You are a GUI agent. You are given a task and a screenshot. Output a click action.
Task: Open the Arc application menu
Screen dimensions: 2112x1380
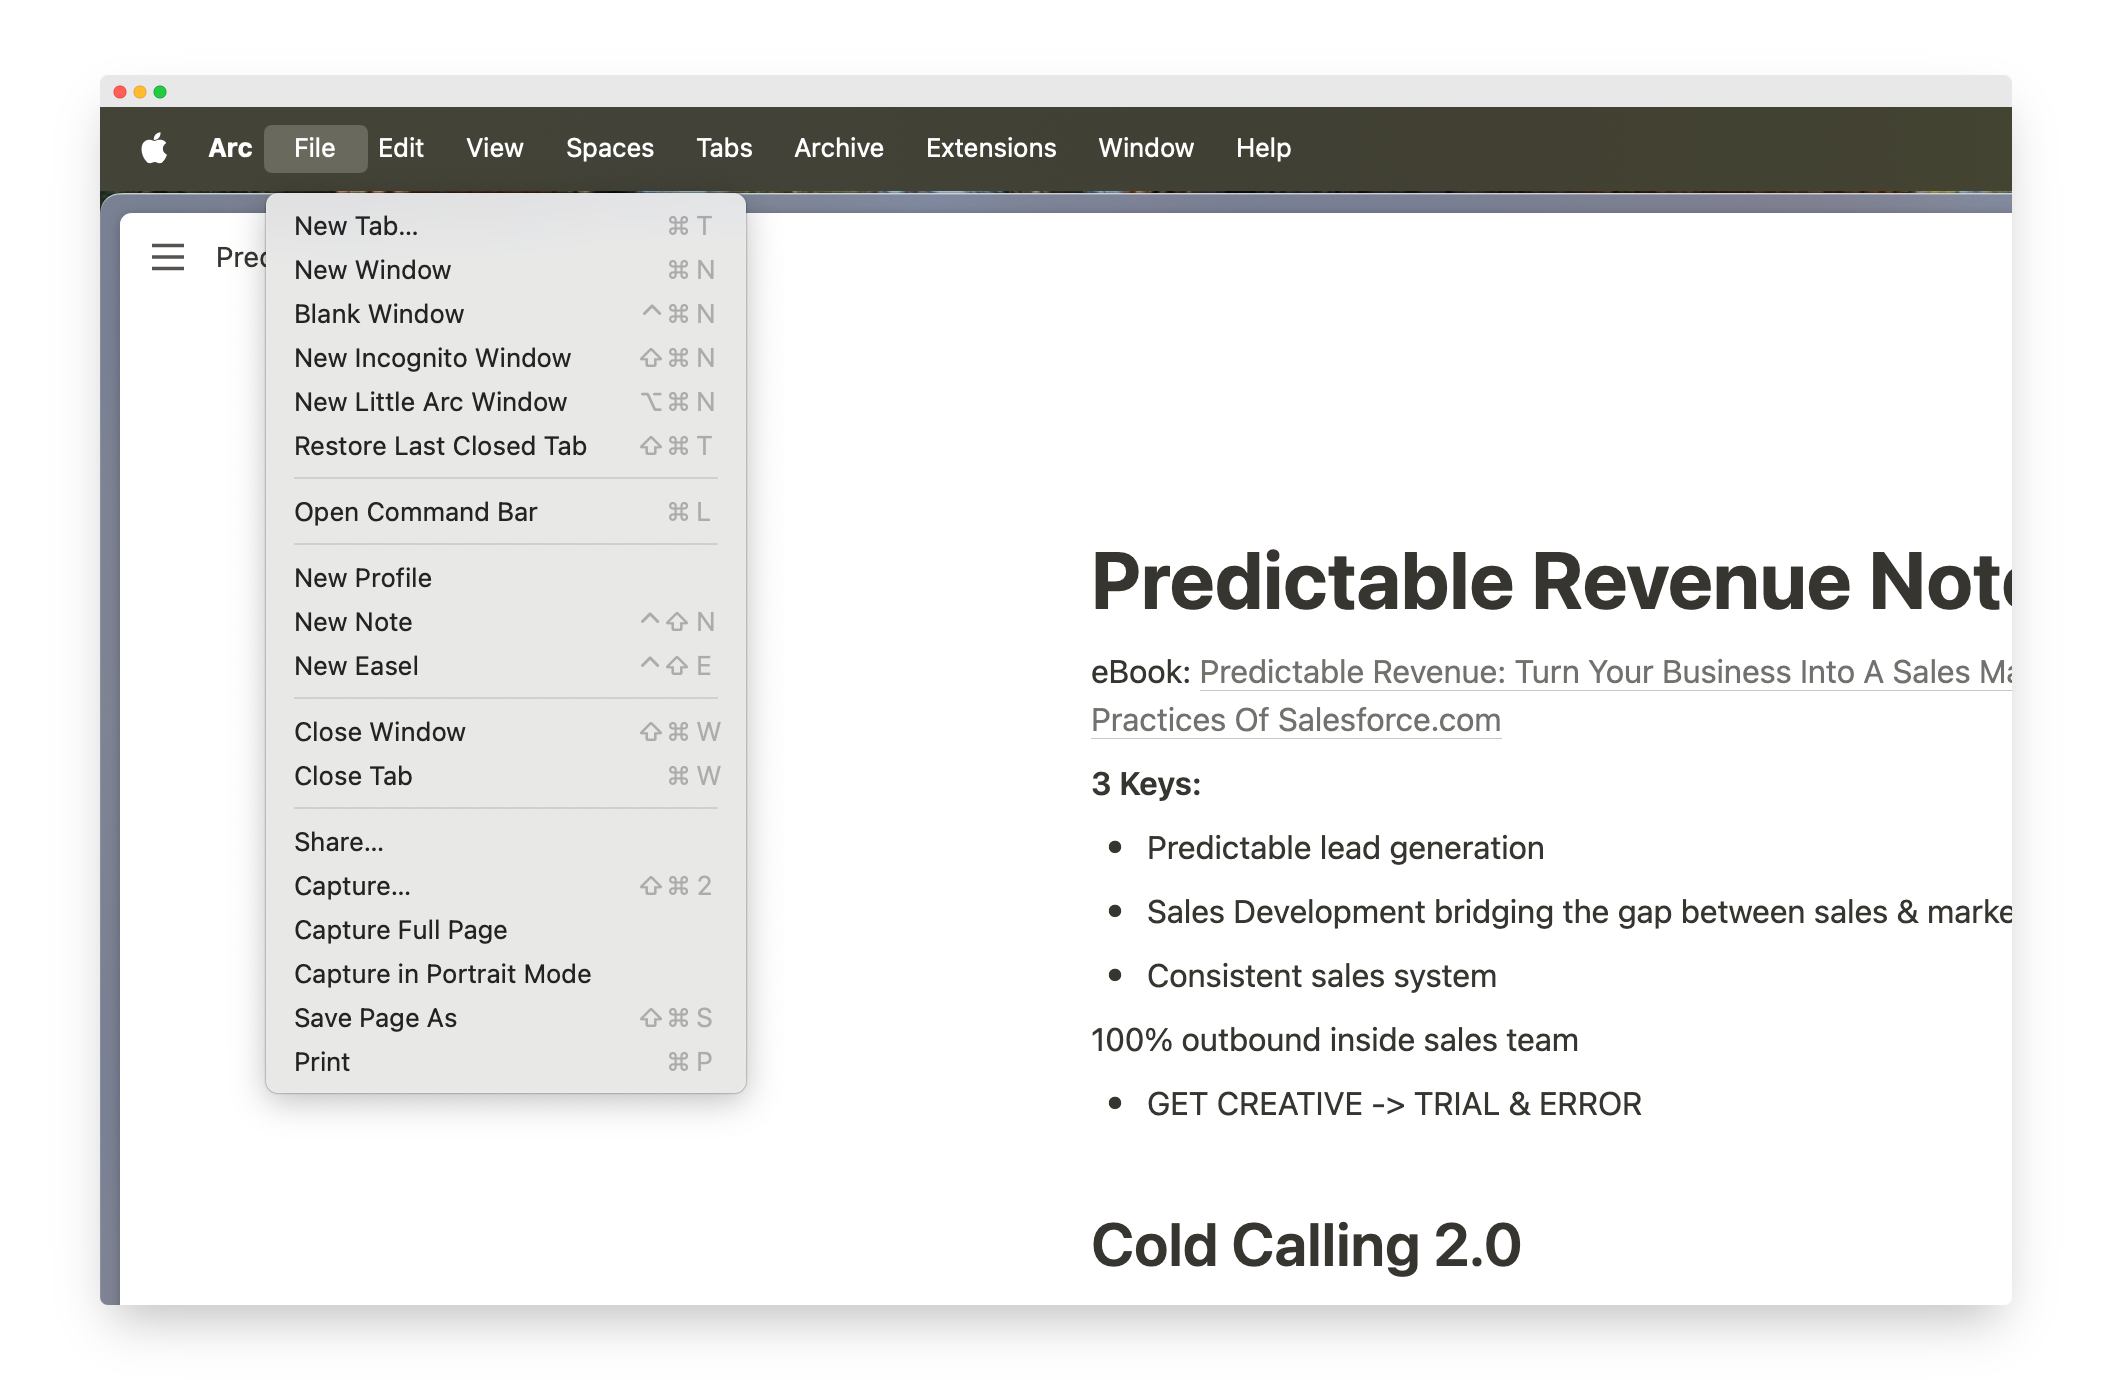pos(230,148)
